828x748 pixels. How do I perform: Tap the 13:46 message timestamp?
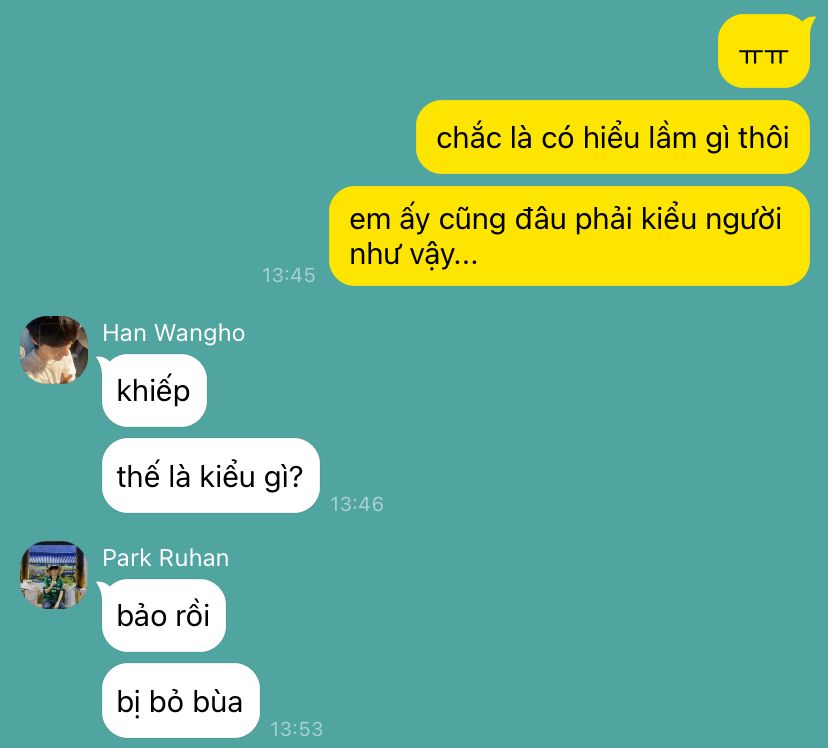[357, 504]
